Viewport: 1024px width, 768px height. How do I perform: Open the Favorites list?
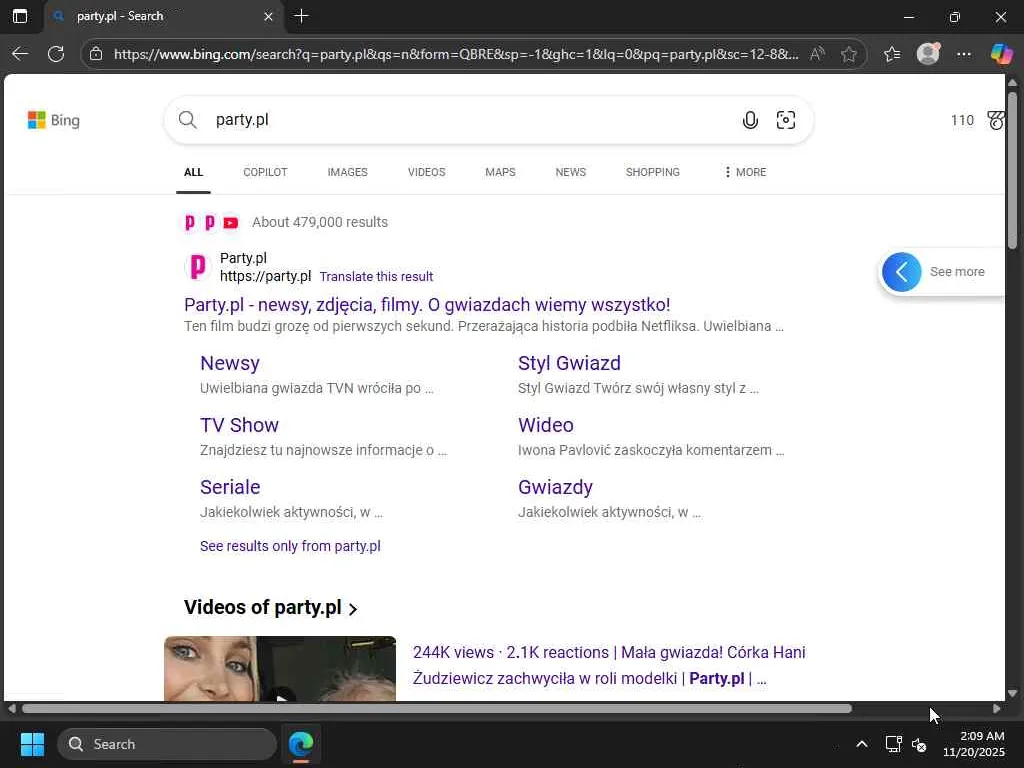(892, 54)
